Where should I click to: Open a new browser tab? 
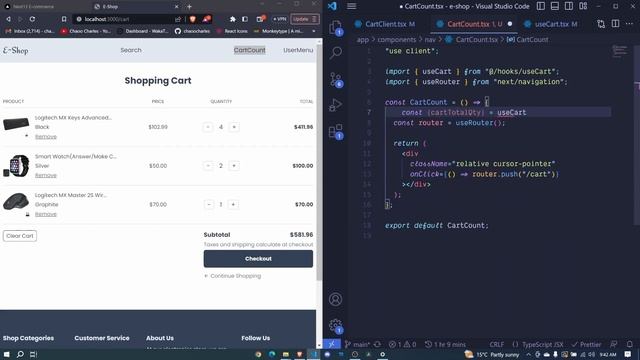(x=189, y=7)
